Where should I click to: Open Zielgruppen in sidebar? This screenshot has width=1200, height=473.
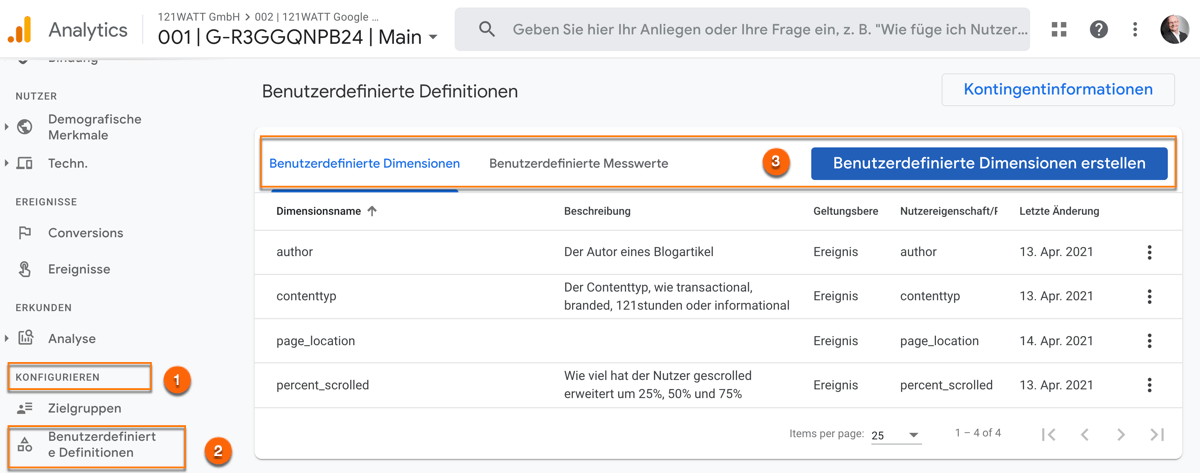85,408
